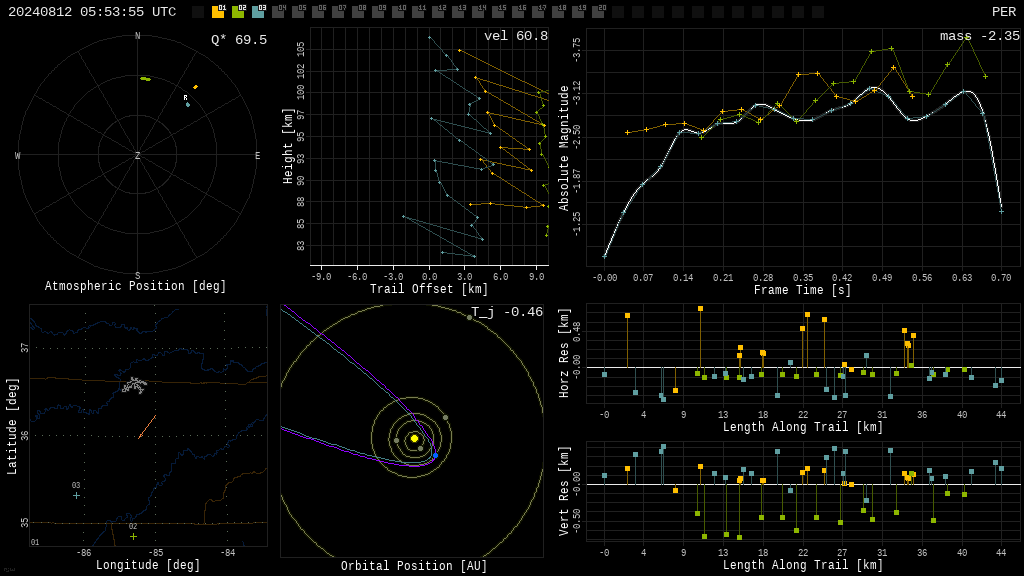Click the PER shower label
Screen dimensions: 1024x576
pos(1004,12)
